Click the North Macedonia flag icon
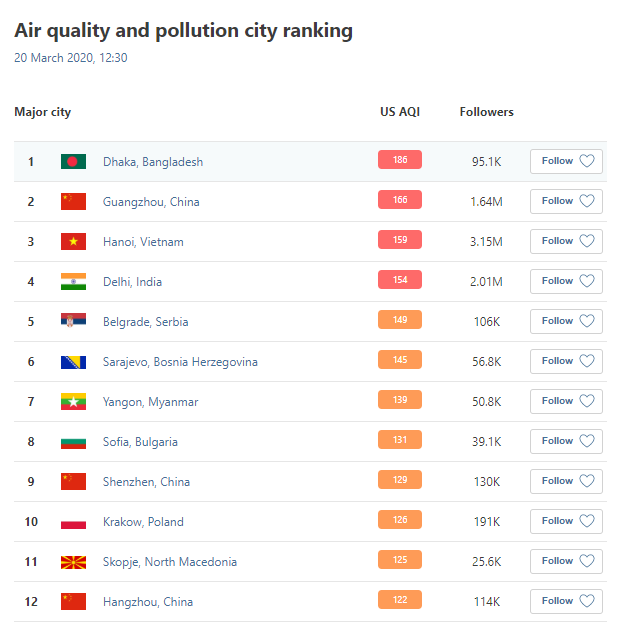The height and width of the screenshot is (624, 617). coord(73,562)
